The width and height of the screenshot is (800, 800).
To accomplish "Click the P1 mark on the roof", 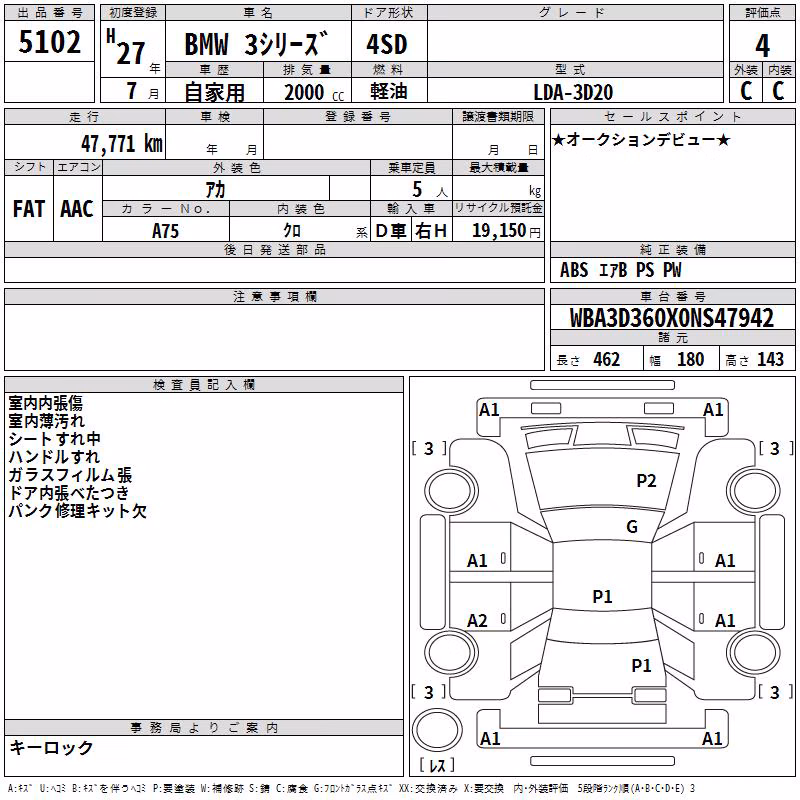I will 602,596.
